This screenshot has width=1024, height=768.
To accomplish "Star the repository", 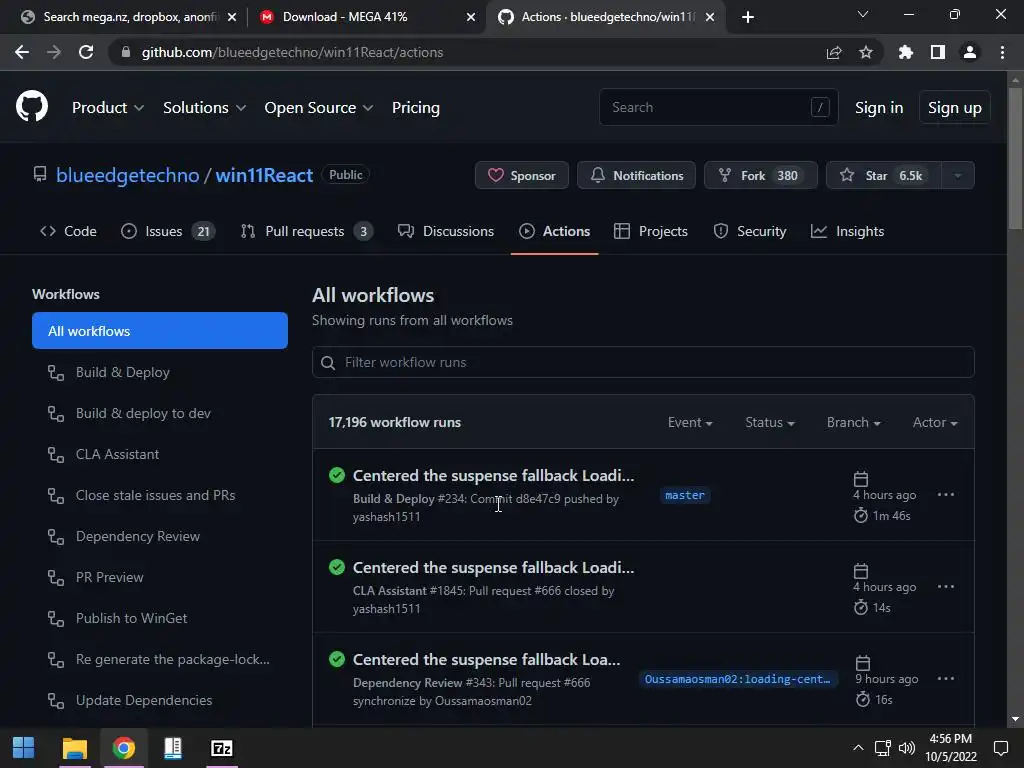I will coord(884,175).
